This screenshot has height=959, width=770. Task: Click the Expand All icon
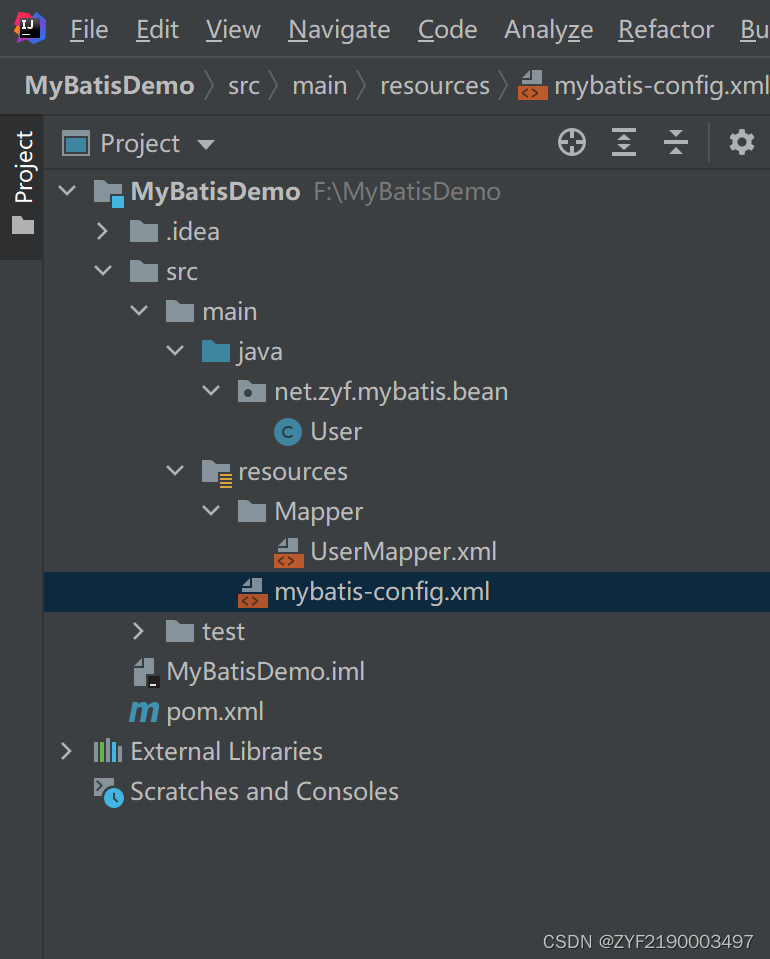[624, 143]
